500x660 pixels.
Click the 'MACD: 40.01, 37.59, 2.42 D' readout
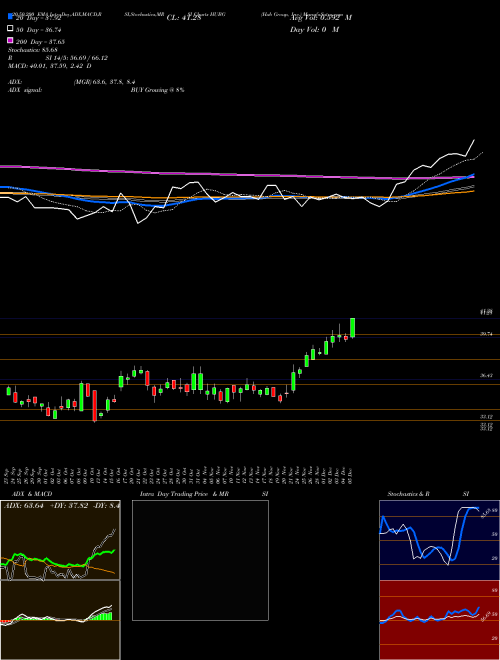pyautogui.click(x=50, y=66)
